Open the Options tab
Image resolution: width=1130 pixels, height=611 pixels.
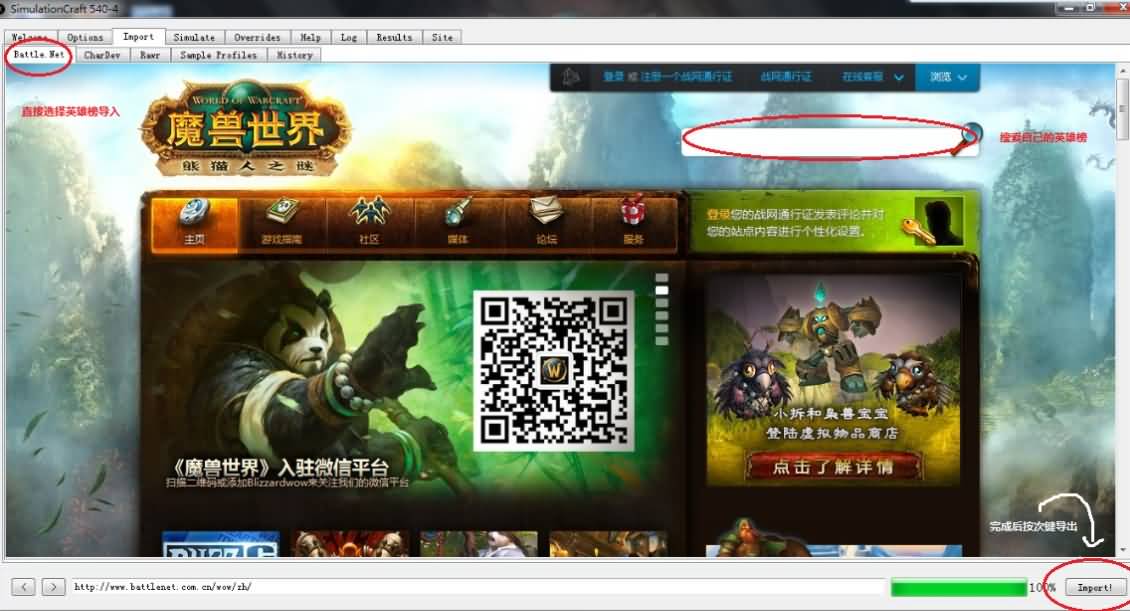coord(85,37)
